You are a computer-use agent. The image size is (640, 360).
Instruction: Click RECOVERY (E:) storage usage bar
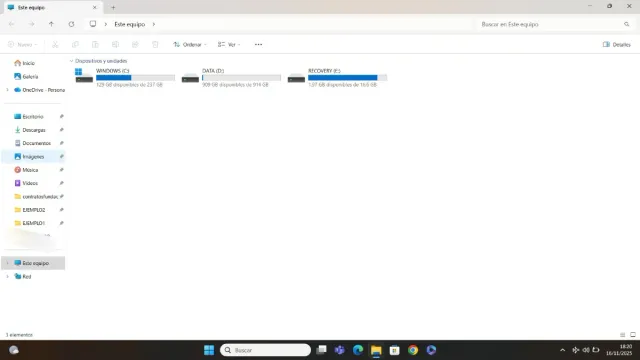[348, 78]
